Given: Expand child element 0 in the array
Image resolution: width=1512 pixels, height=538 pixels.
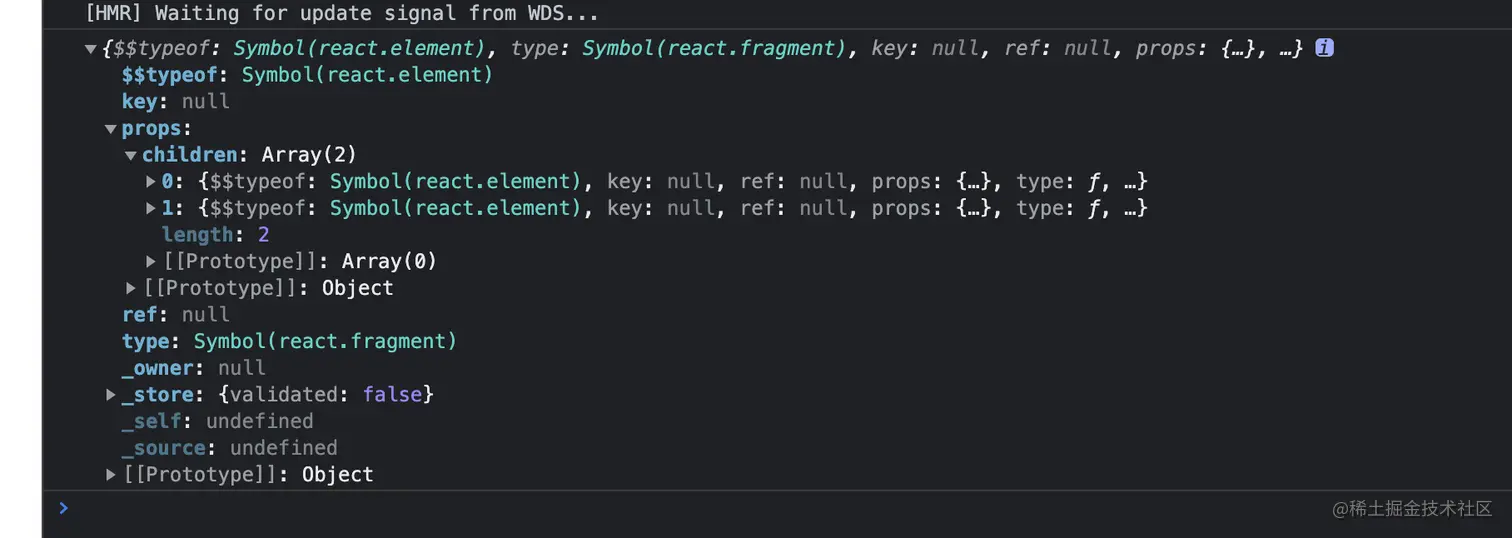Looking at the screenshot, I should point(151,182).
